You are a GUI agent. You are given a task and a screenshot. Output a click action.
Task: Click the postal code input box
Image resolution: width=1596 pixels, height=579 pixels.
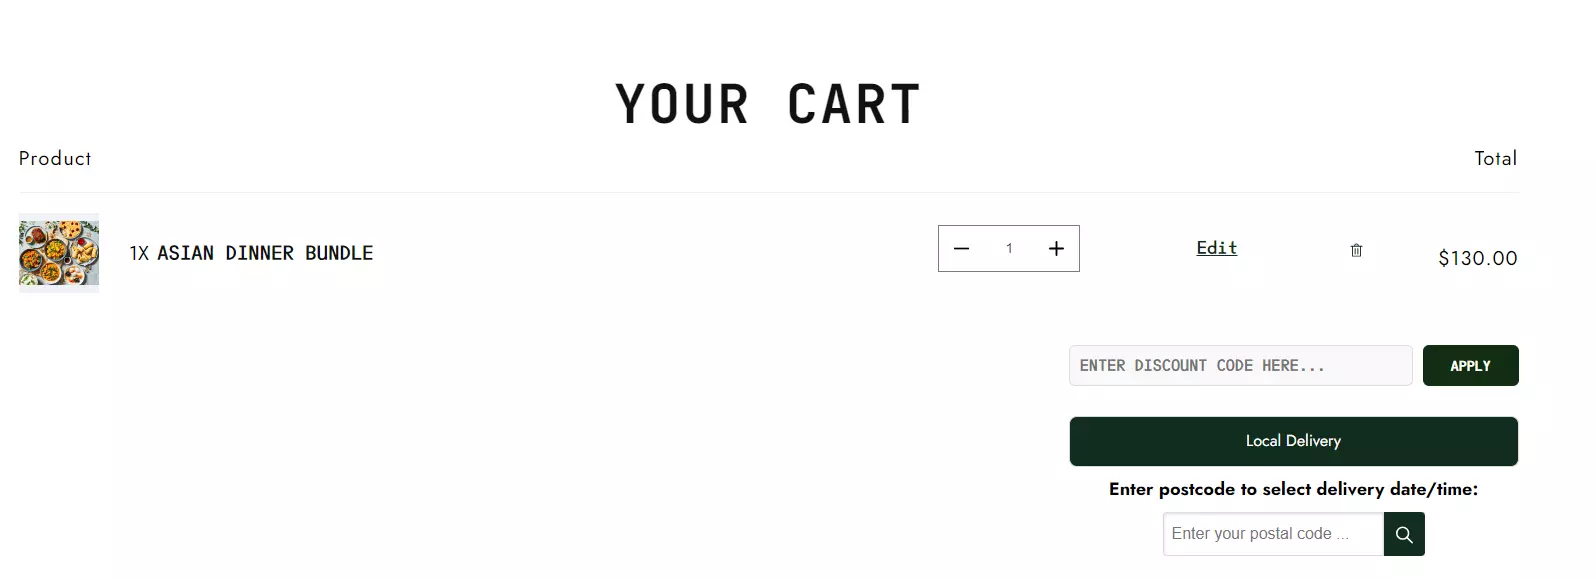(x=1272, y=534)
